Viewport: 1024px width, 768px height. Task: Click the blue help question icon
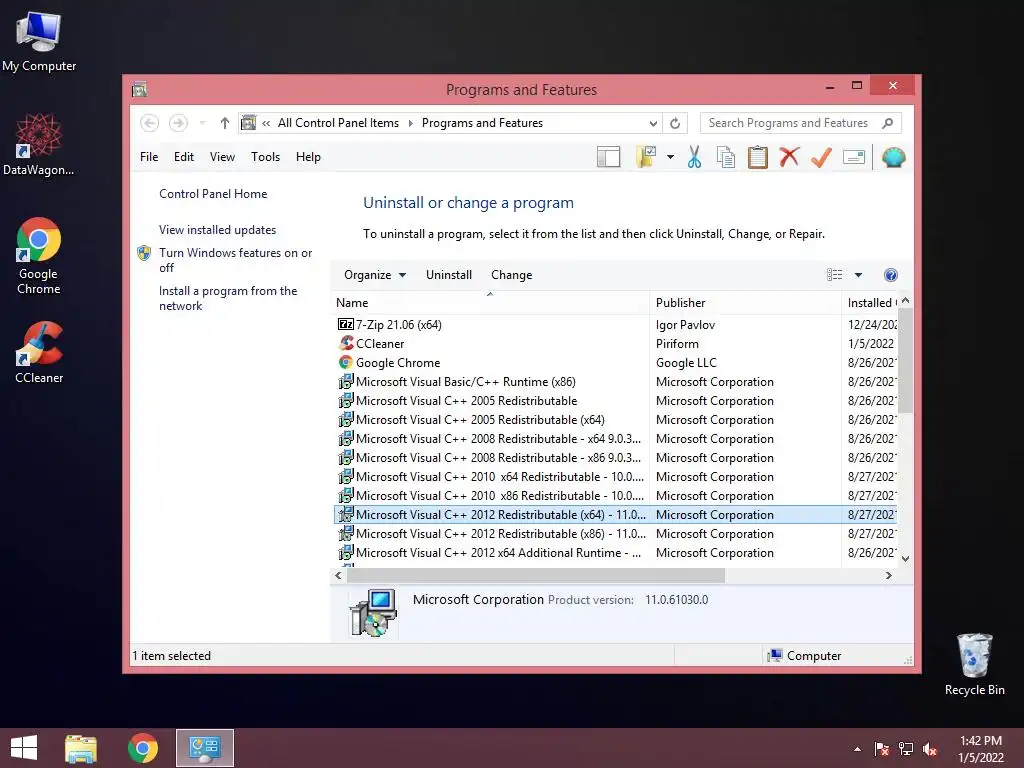tap(890, 275)
